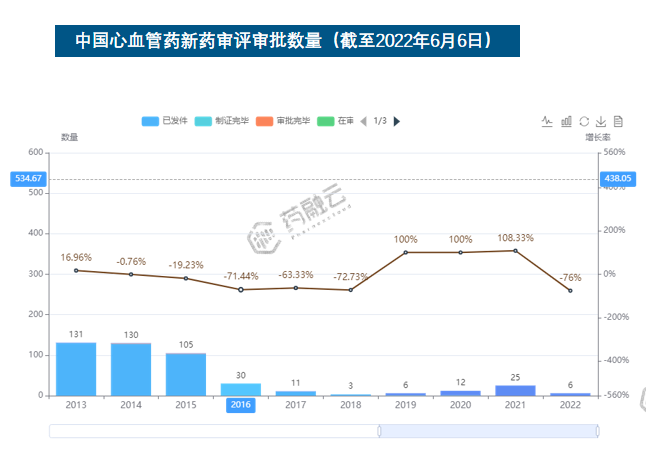The width and height of the screenshot is (646, 462).
Task: Click the highlighted range of the zoom slider
Action: point(488,431)
